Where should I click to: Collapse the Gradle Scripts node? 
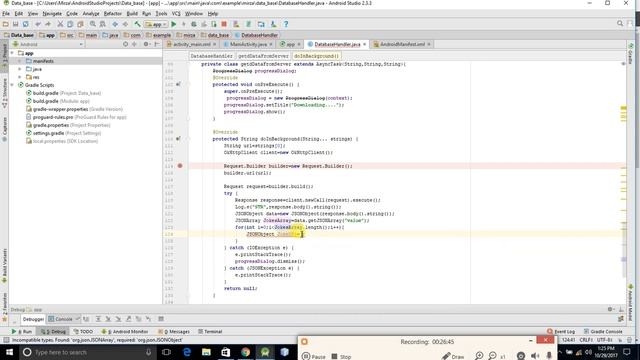click(x=12, y=85)
